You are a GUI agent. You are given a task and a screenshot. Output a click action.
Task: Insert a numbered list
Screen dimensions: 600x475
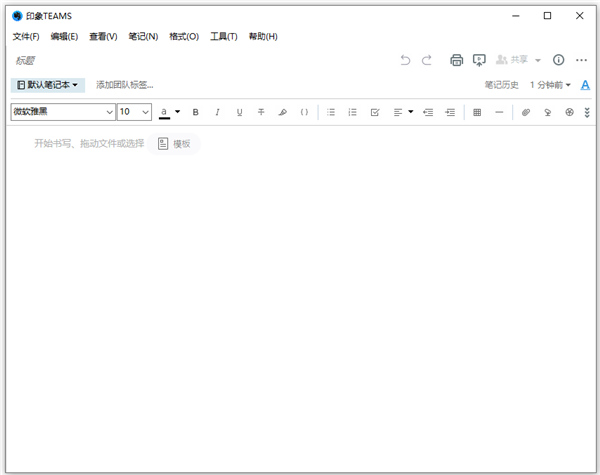352,112
